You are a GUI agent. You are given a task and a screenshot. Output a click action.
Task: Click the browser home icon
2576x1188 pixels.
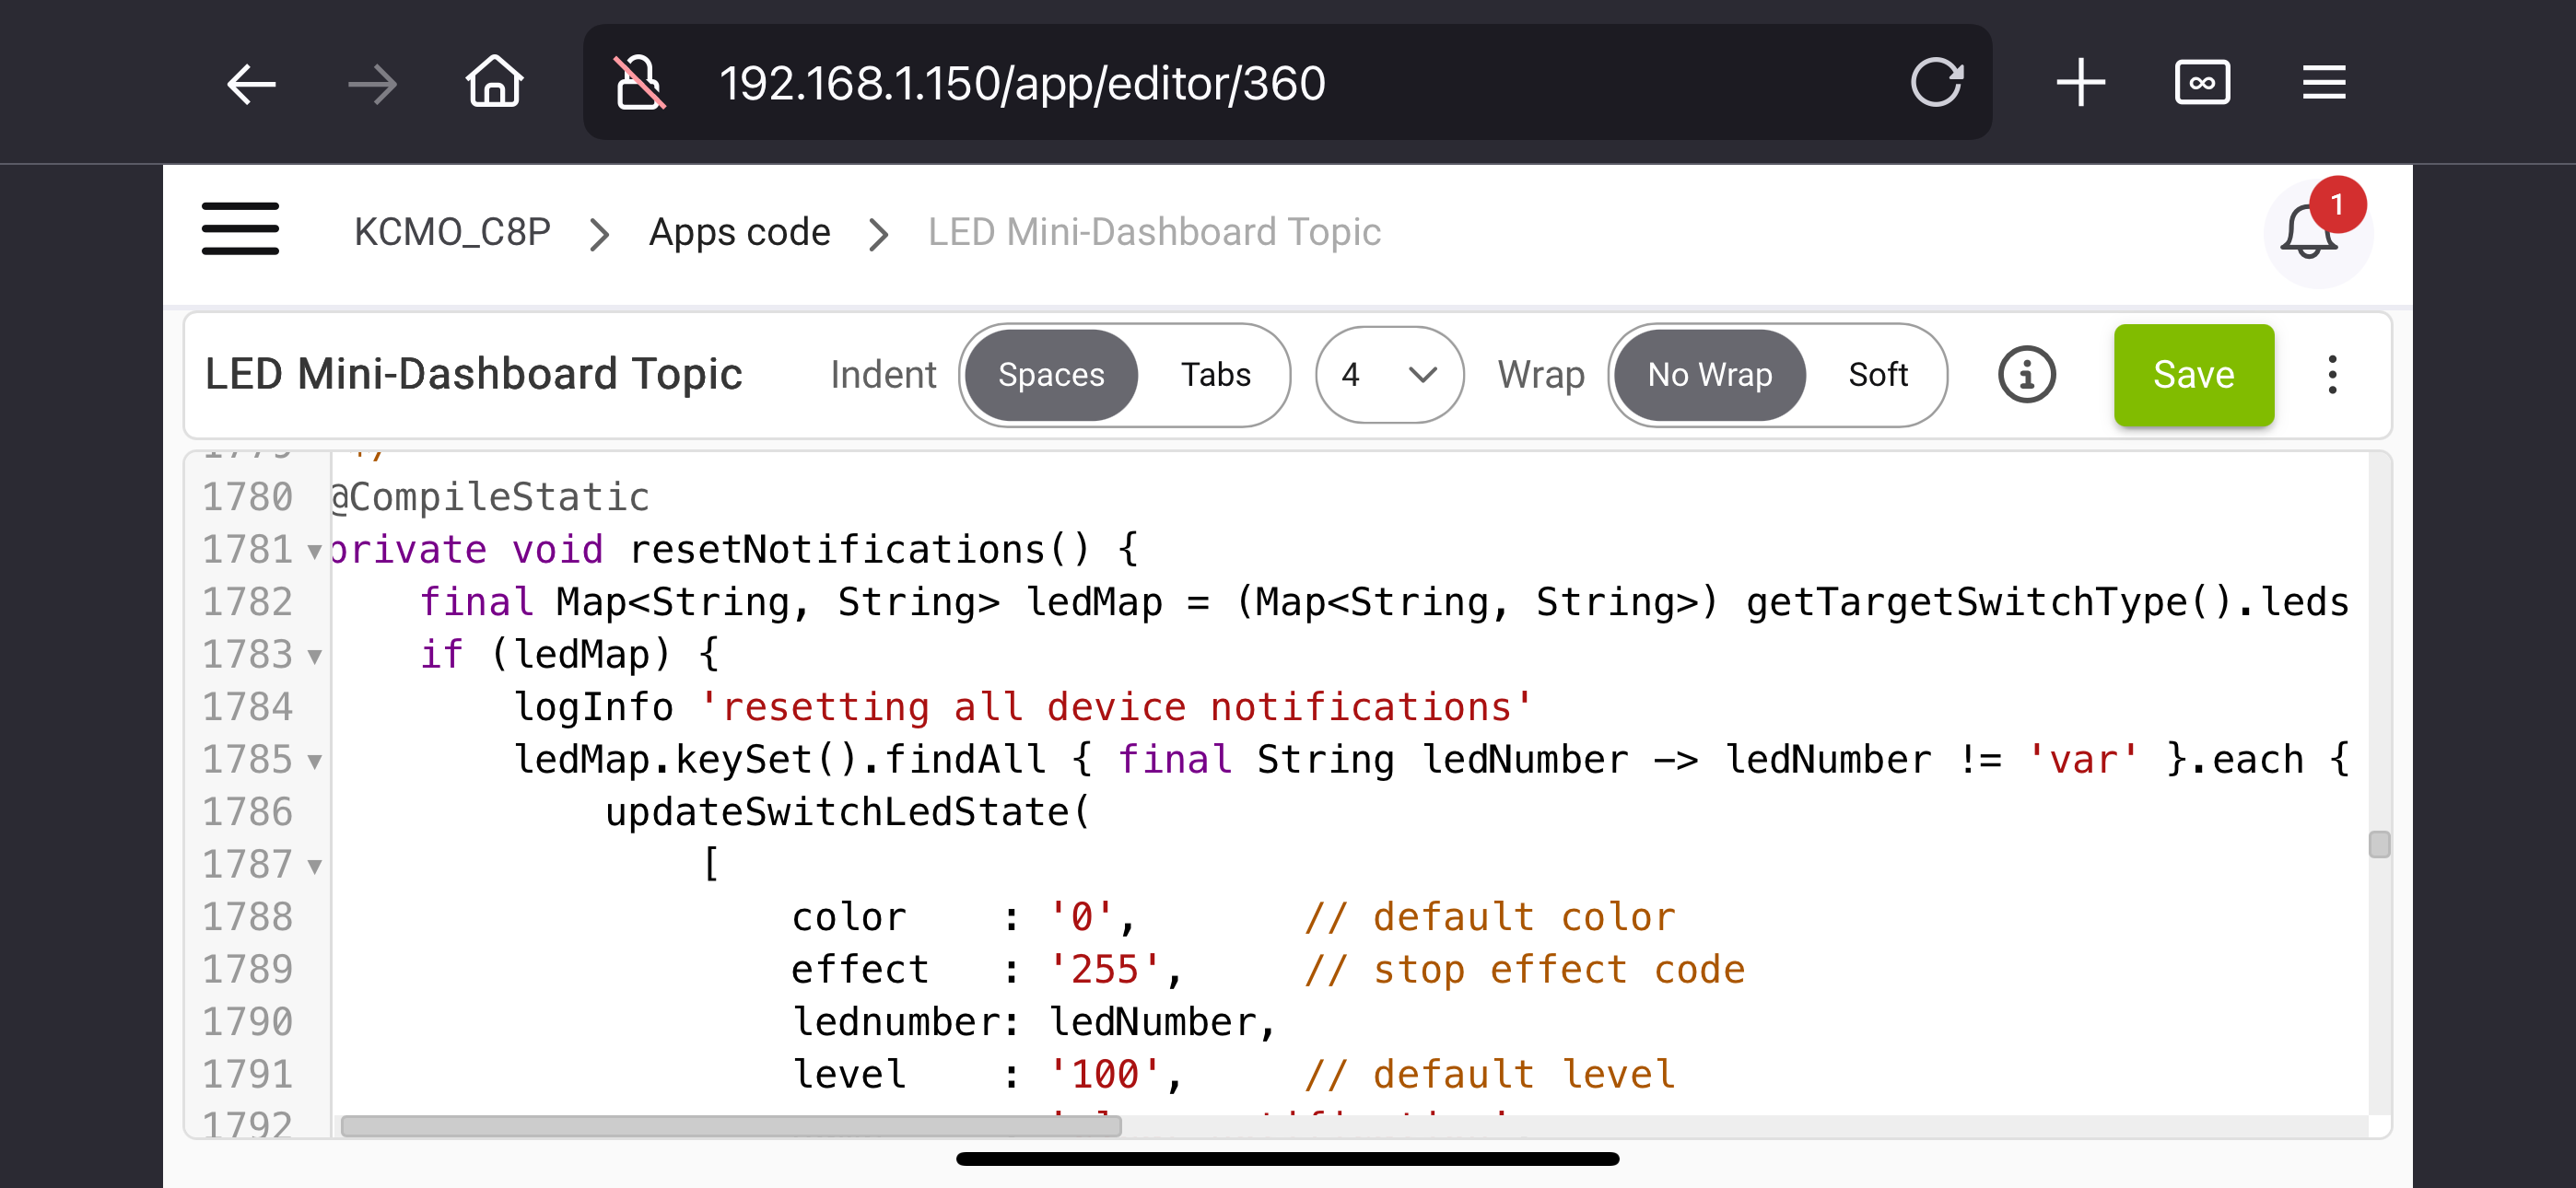(x=494, y=83)
